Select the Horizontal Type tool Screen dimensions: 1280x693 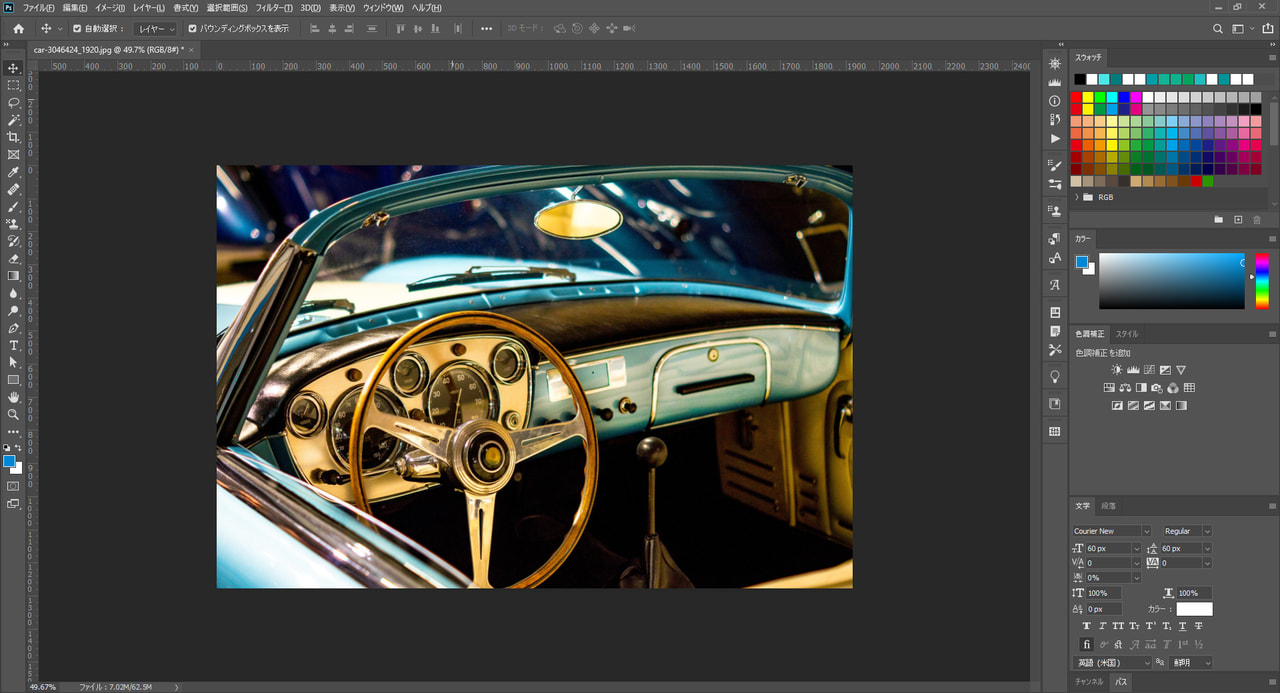(13, 345)
